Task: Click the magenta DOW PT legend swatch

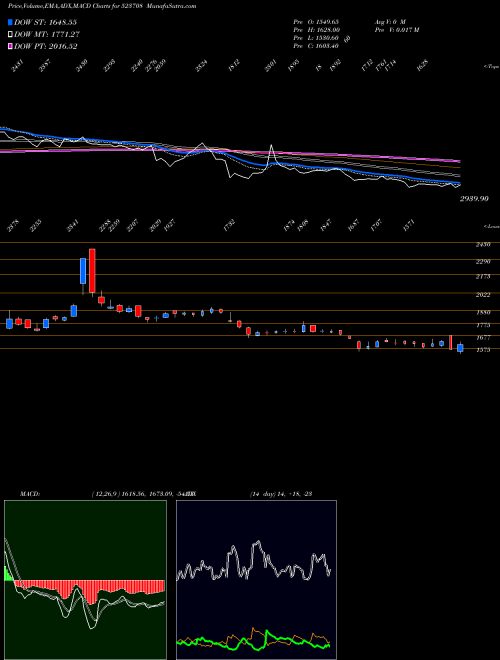Action: point(11,46)
